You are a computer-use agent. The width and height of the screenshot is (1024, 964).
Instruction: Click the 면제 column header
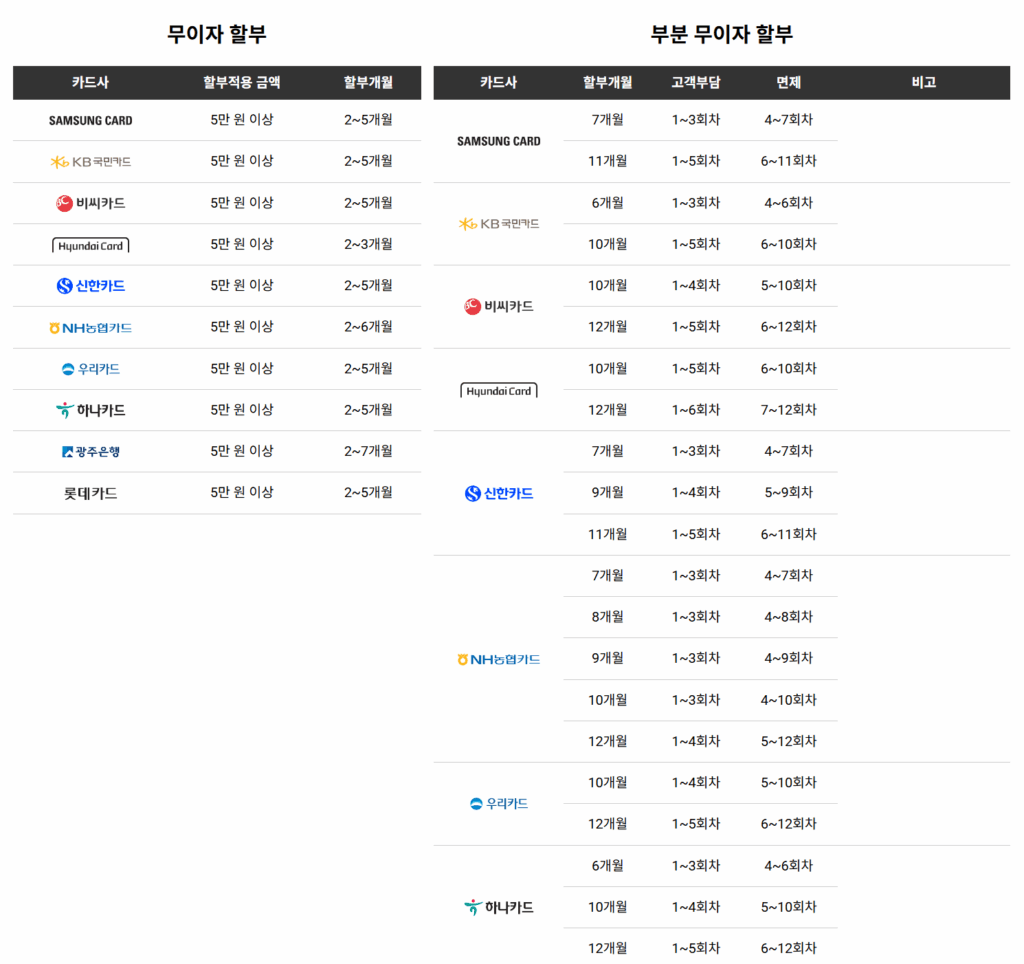tap(788, 82)
